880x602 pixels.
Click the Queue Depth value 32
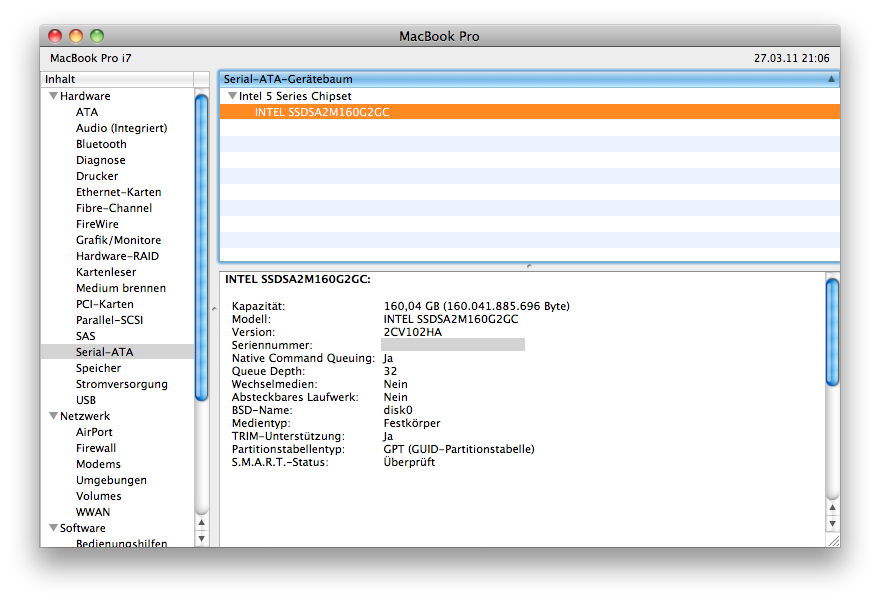tap(390, 371)
